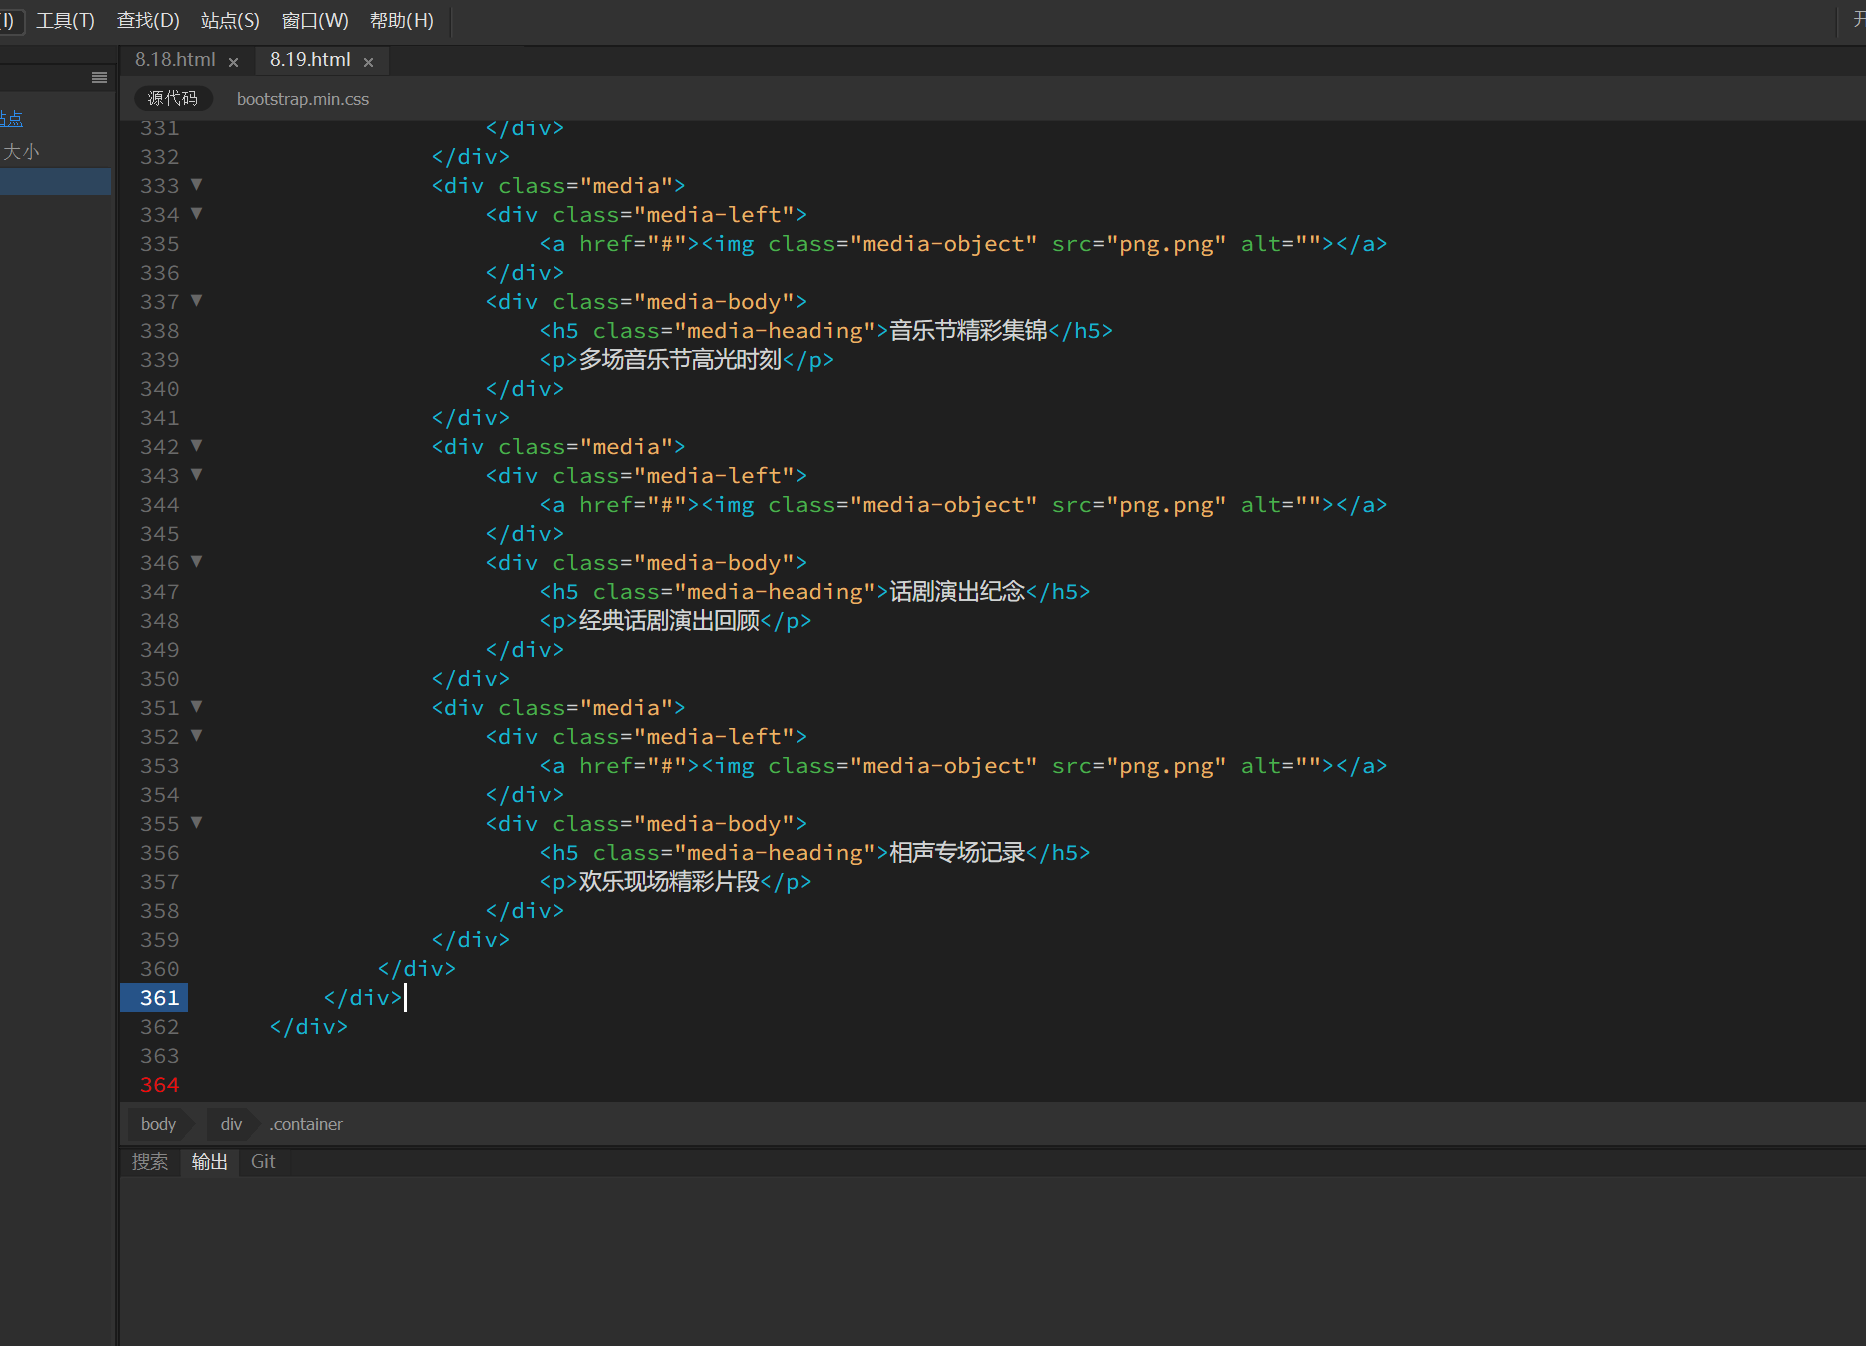Open the 站点(S) menu
Image resolution: width=1866 pixels, height=1346 pixels.
230,20
